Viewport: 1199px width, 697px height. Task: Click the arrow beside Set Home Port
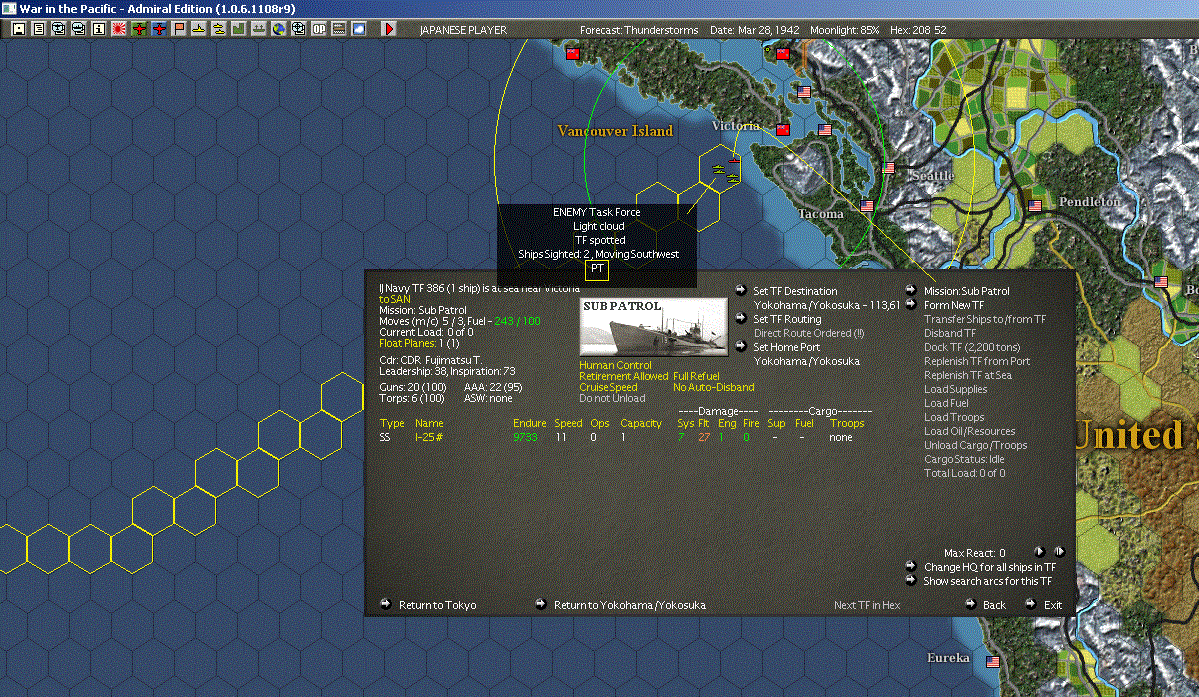point(740,346)
